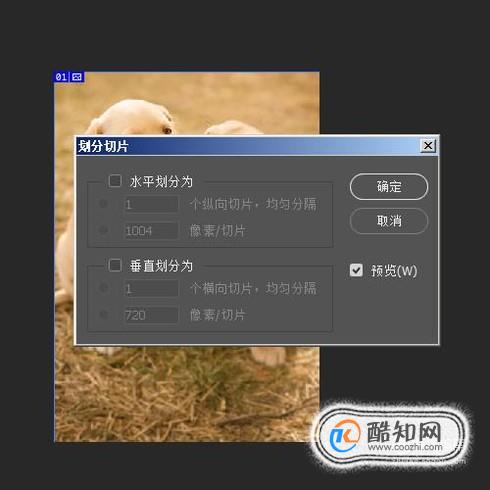490x490 pixels.
Task: Select the 个横向切片 均匀分隔 radio button
Action: (x=104, y=288)
